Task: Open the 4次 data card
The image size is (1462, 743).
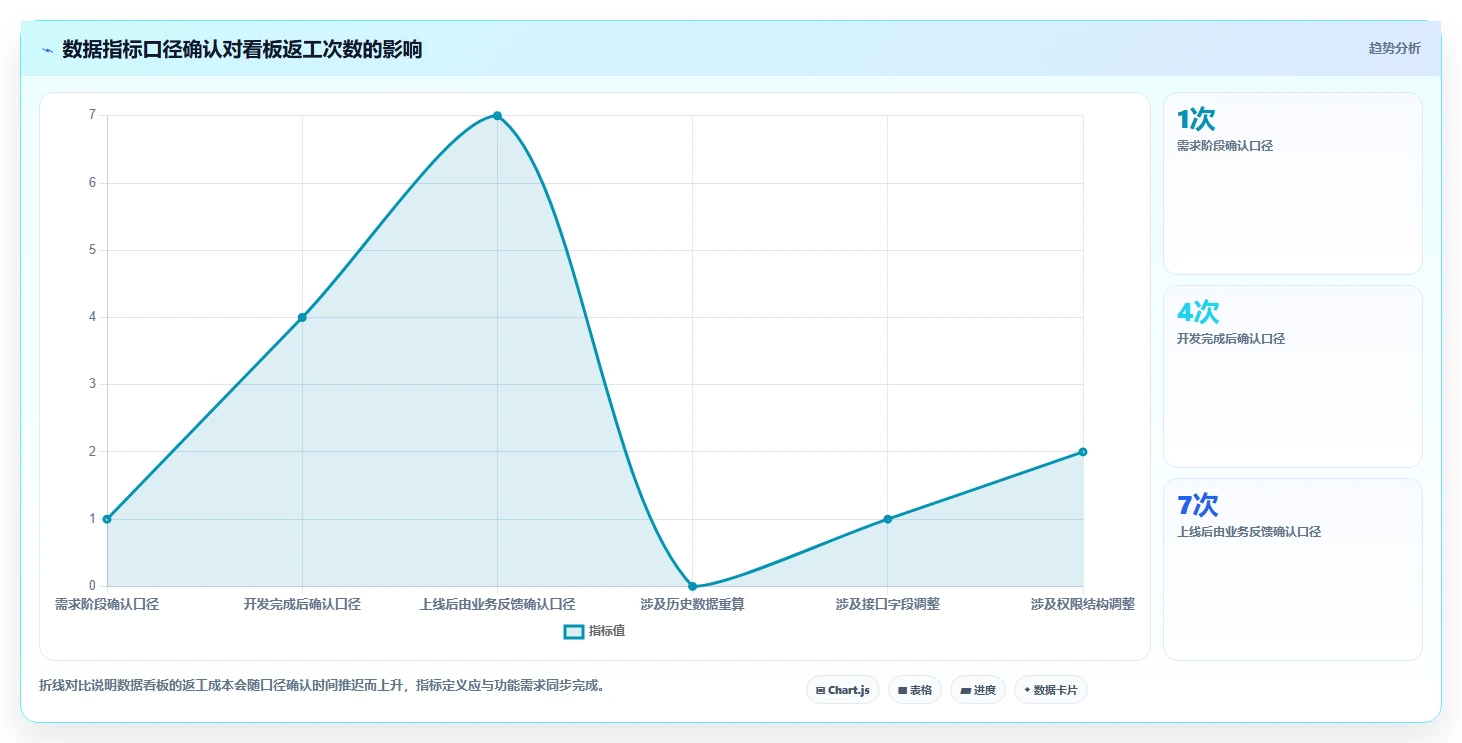Action: (1292, 376)
